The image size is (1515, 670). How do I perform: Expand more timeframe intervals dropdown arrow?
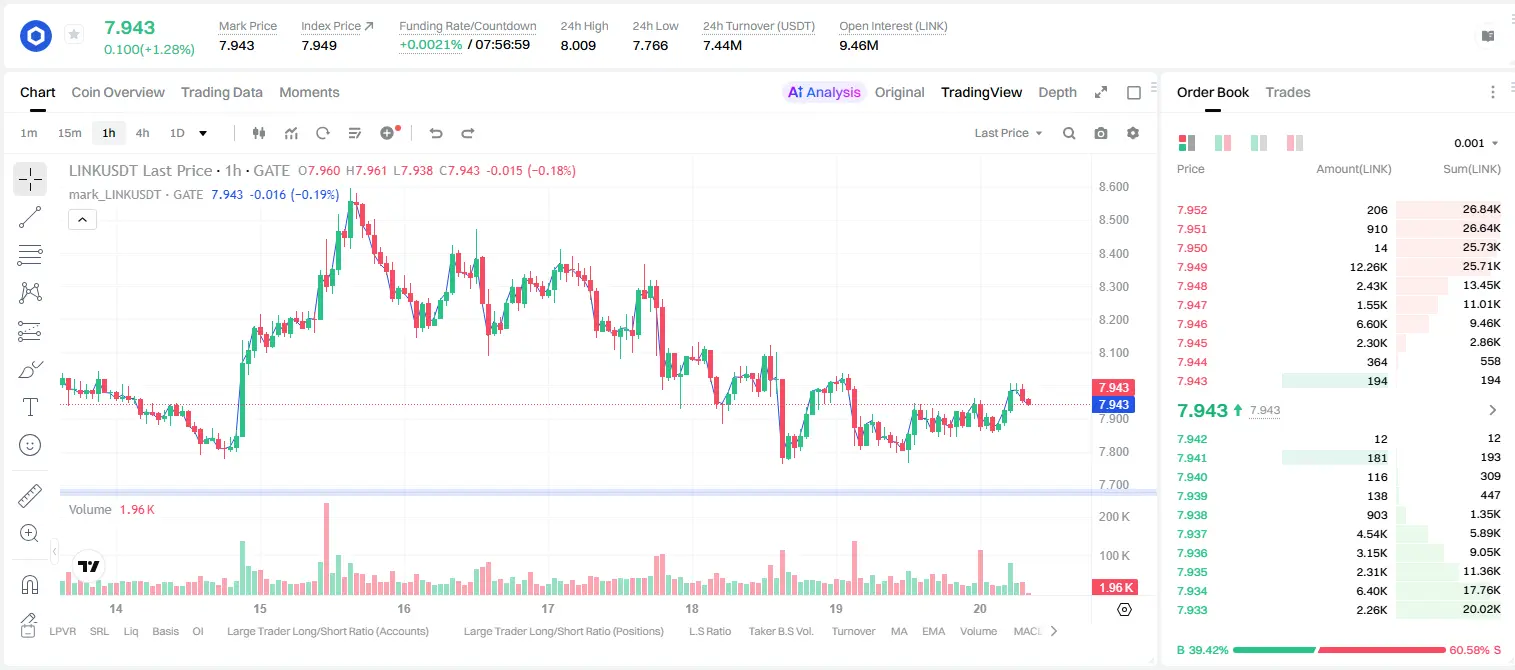203,133
